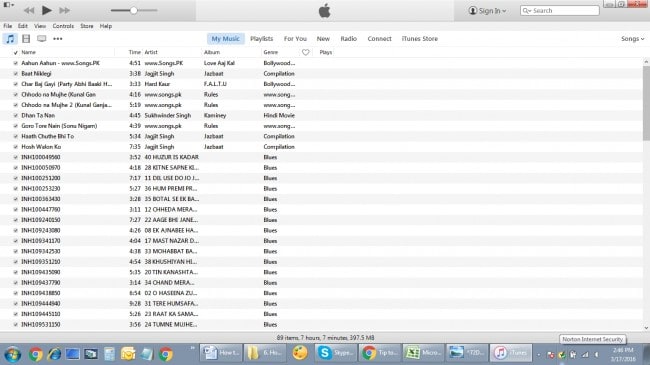The image size is (650, 365).
Task: Select the 02 O HASEENA ZU... artist cell
Action: click(171, 293)
